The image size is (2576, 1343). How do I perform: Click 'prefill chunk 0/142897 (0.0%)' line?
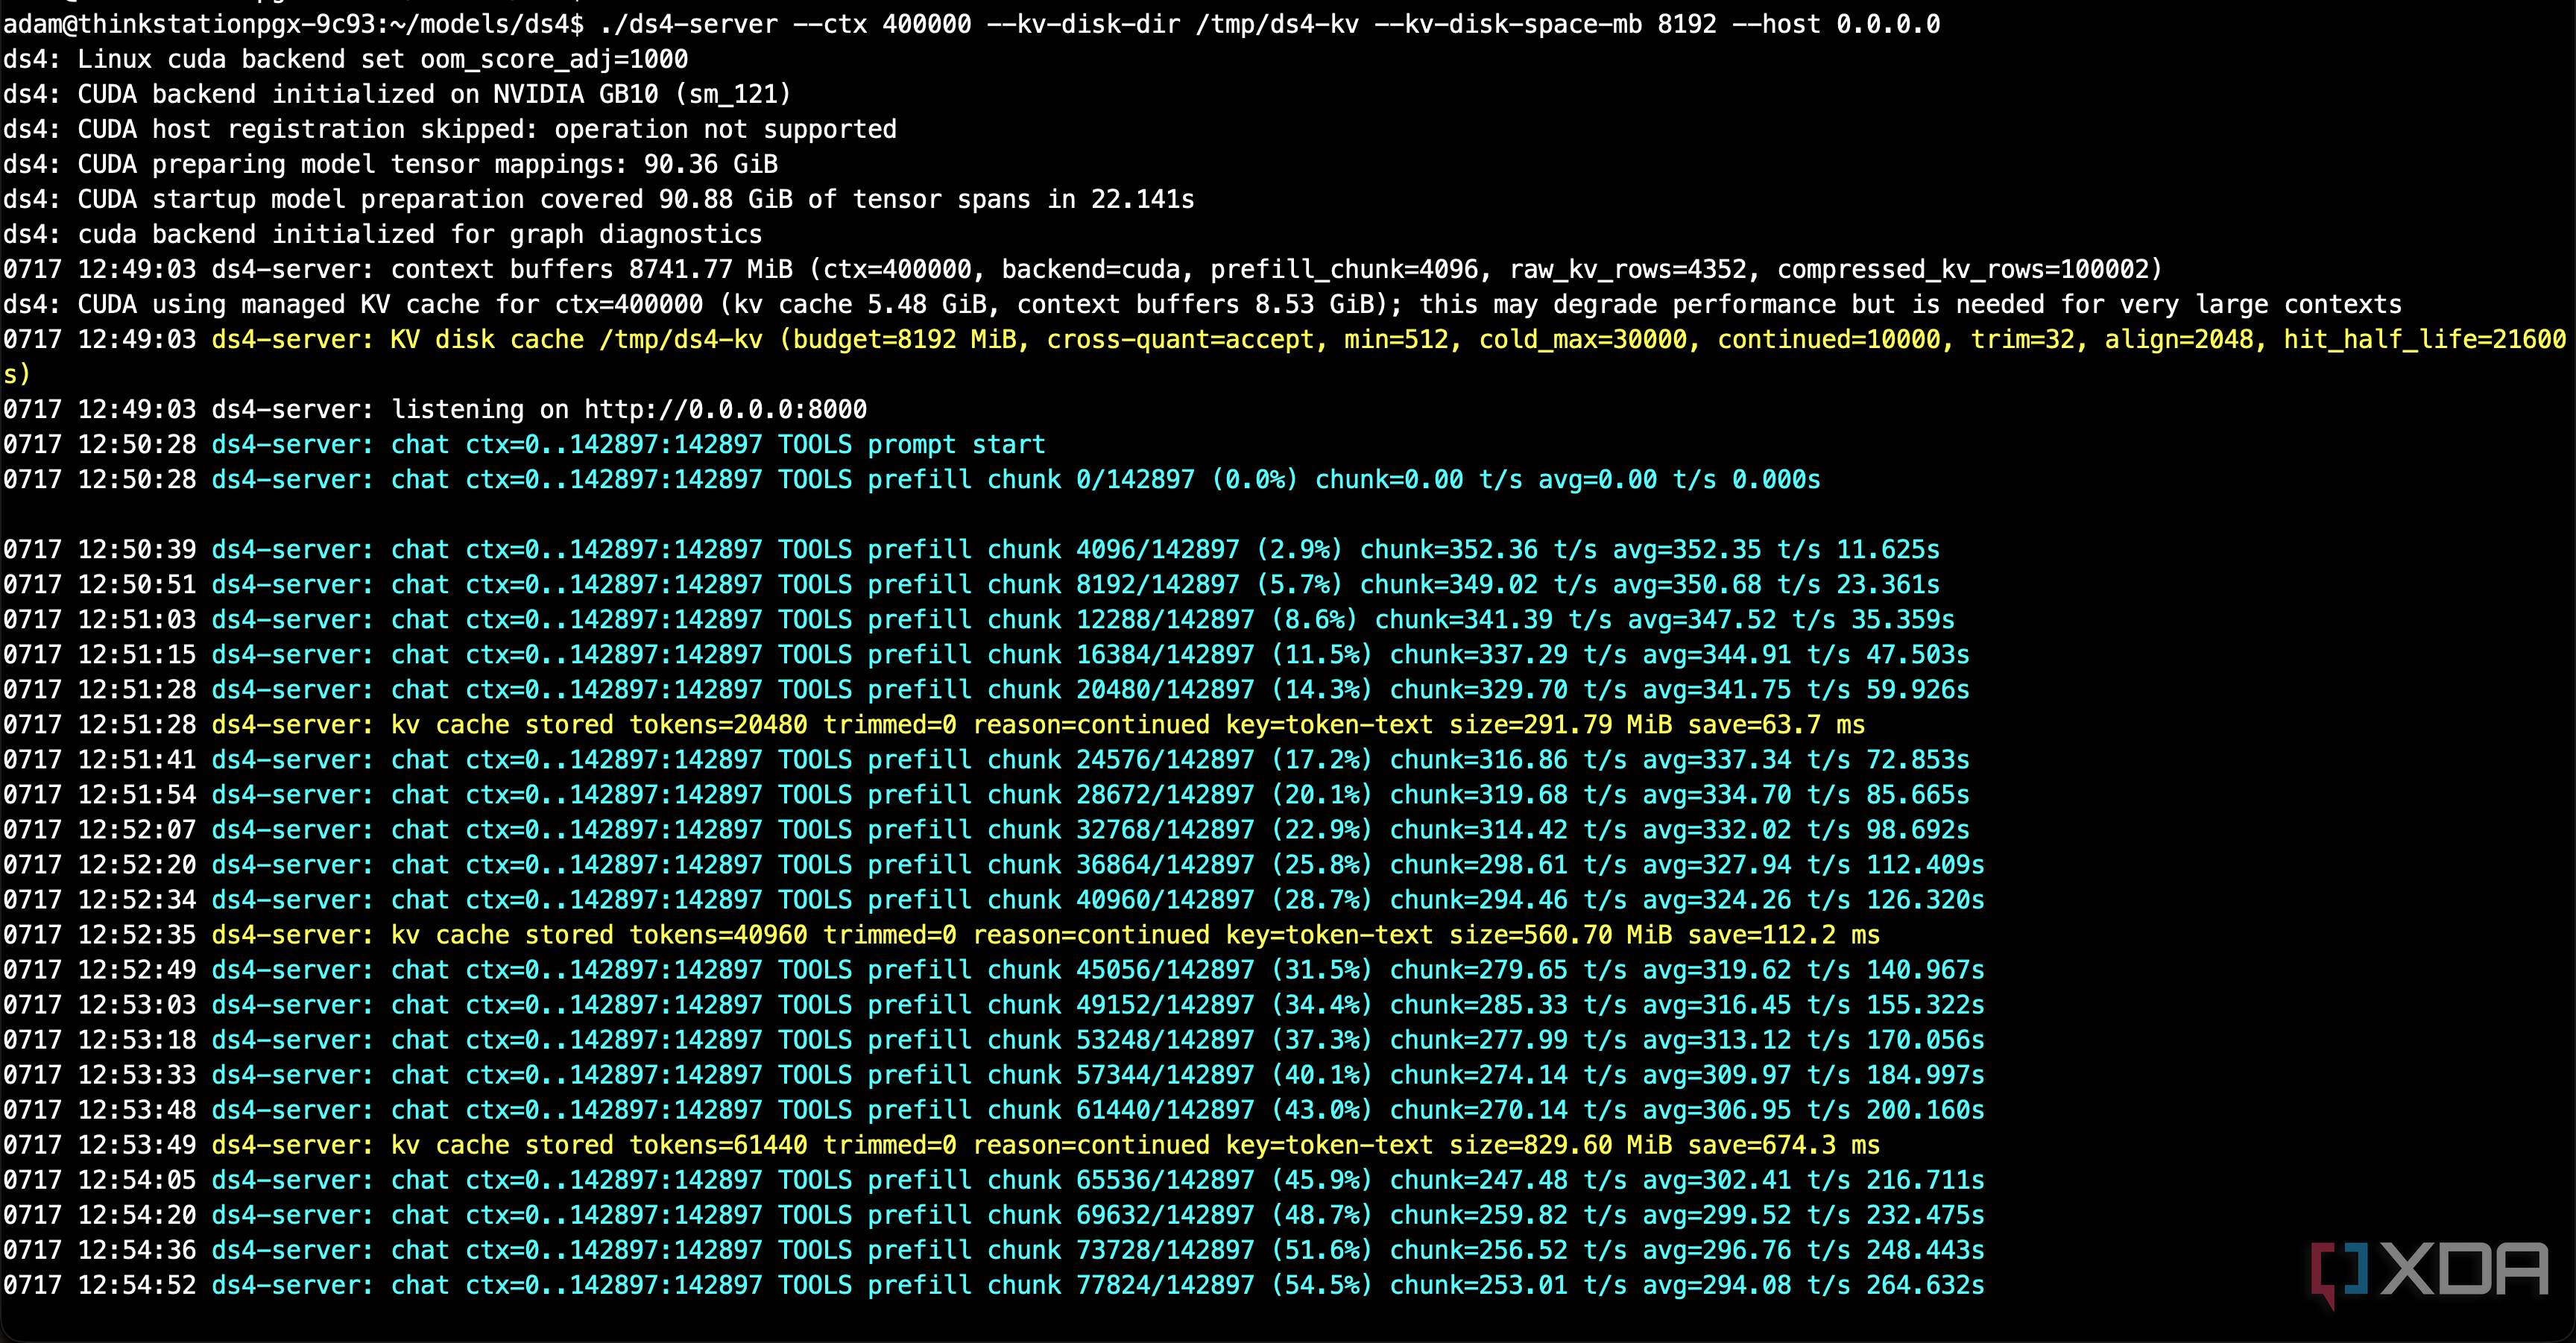pyautogui.click(x=912, y=479)
